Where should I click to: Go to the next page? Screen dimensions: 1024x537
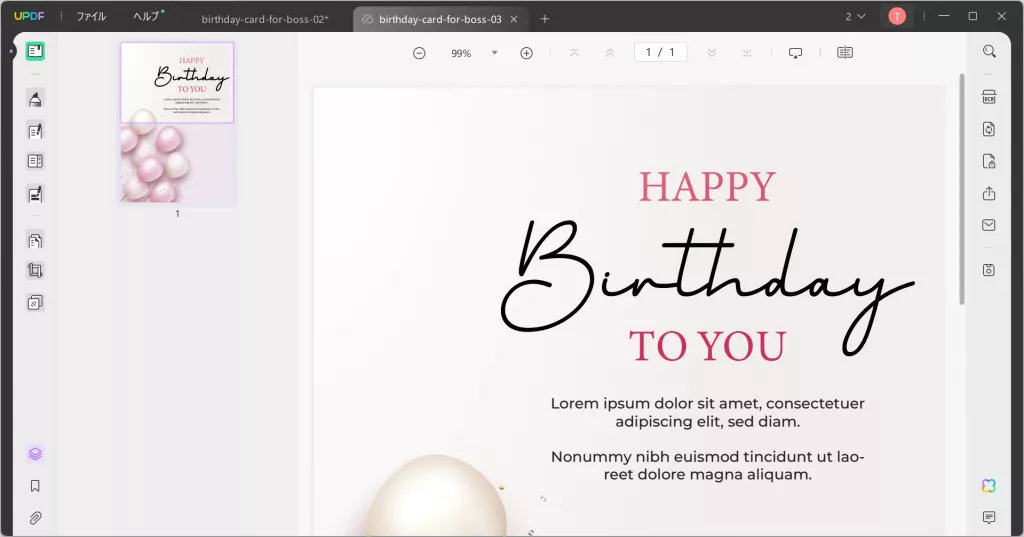(x=712, y=53)
